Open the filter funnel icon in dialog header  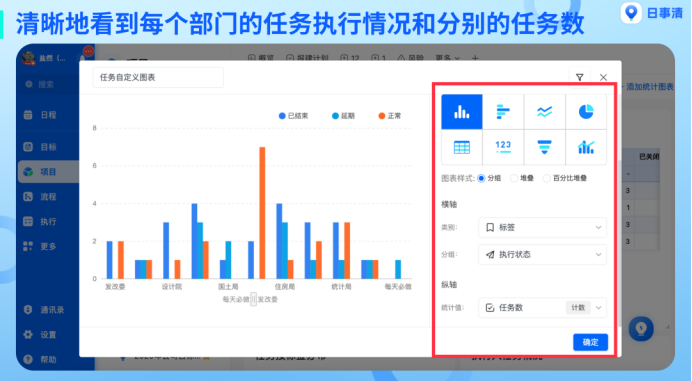tap(579, 77)
